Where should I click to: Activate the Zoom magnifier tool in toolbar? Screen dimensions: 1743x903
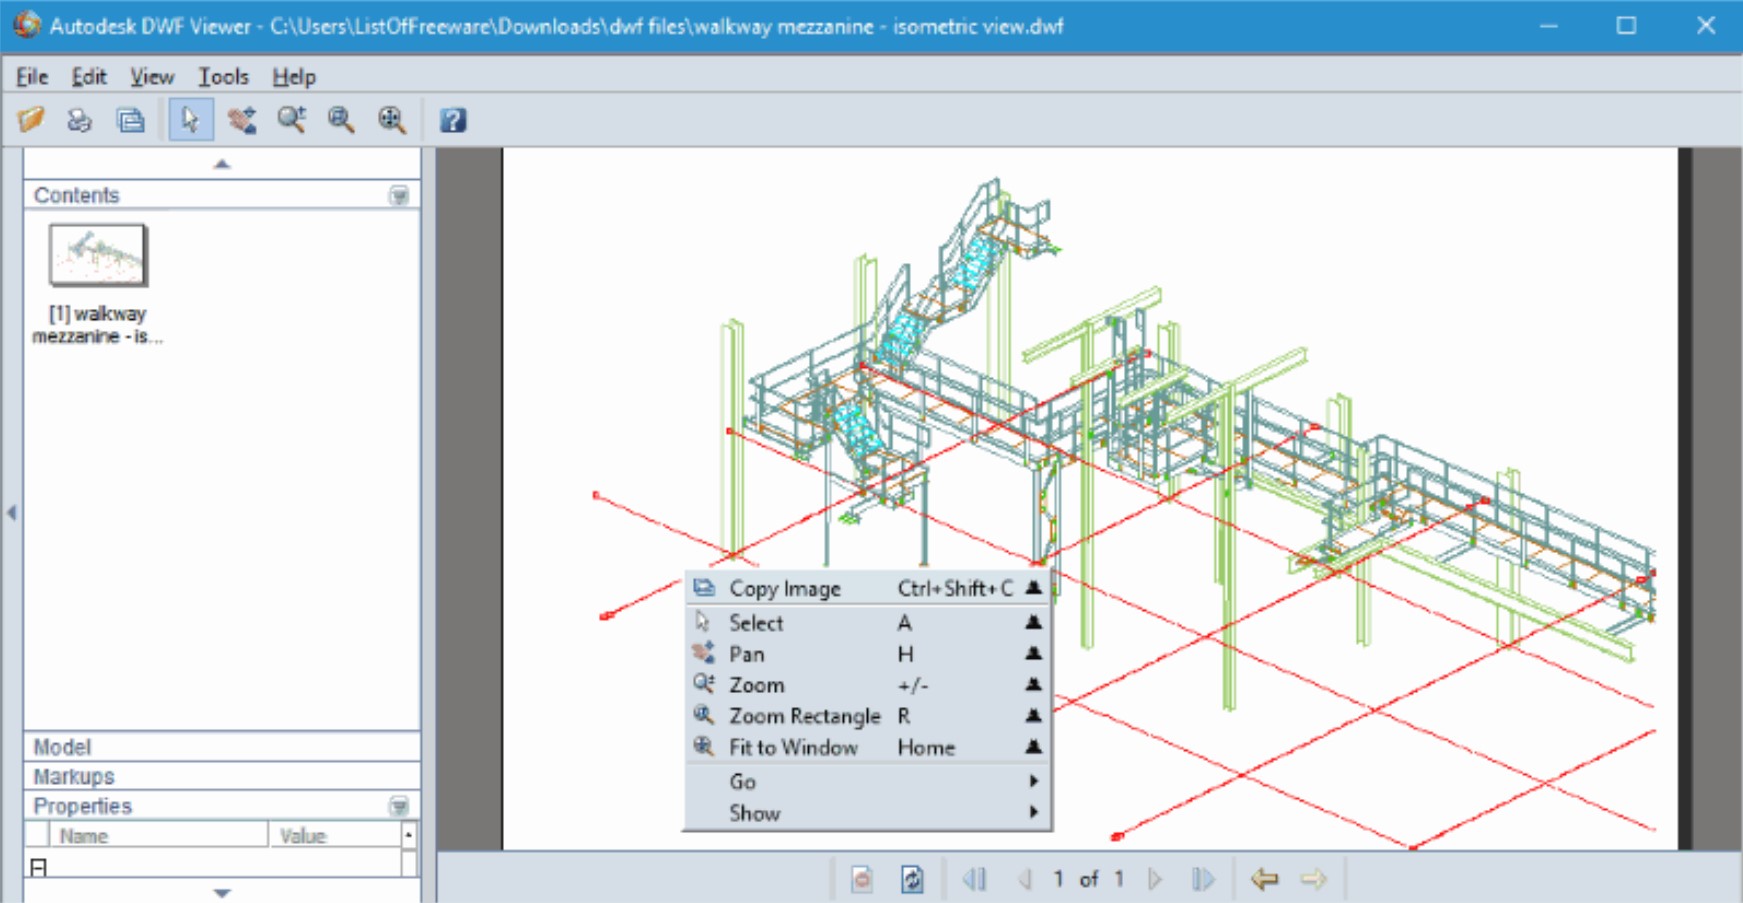pyautogui.click(x=292, y=120)
